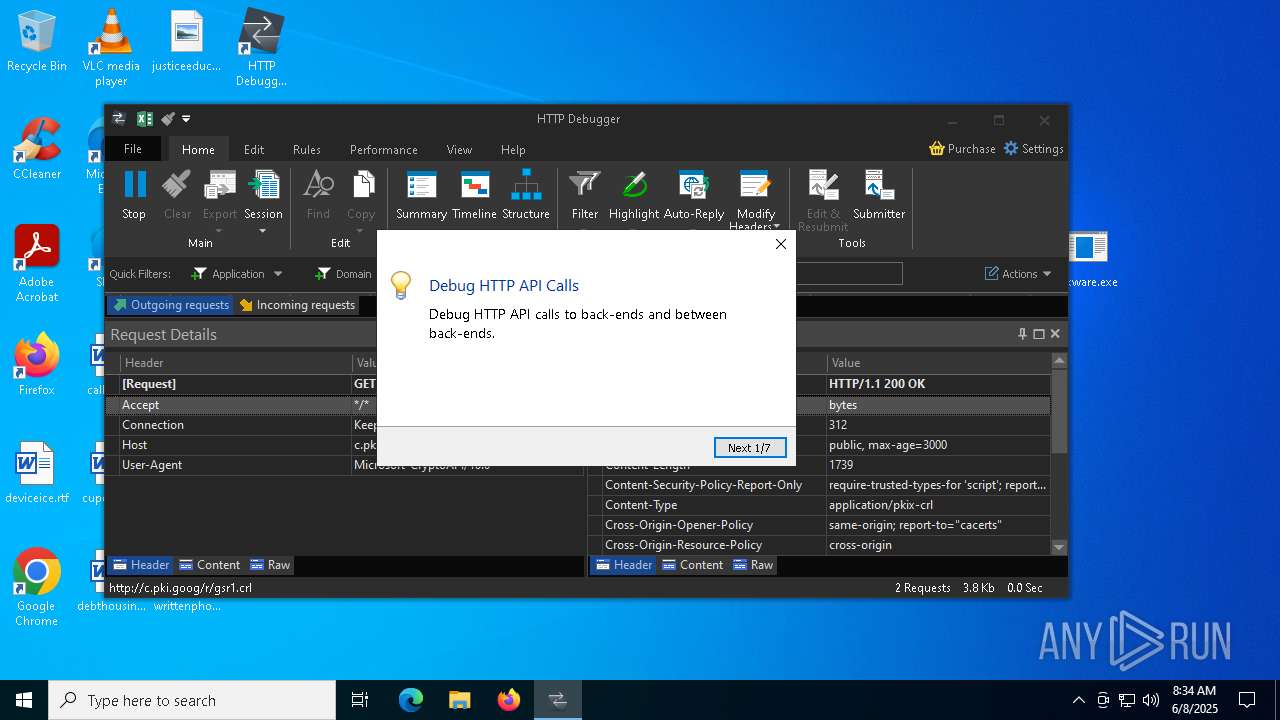Open Settings gear in HTTP Debugger

tap(1011, 148)
